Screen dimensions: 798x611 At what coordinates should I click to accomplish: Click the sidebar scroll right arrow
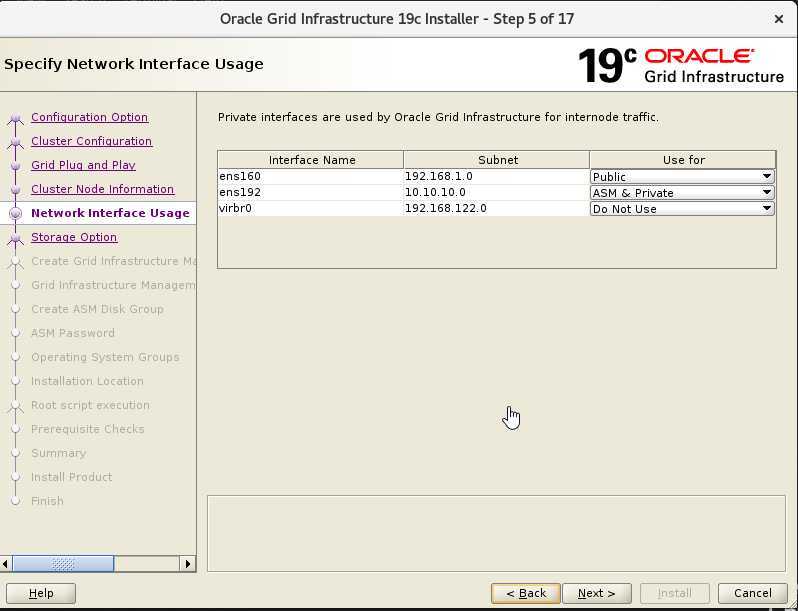tap(188, 564)
